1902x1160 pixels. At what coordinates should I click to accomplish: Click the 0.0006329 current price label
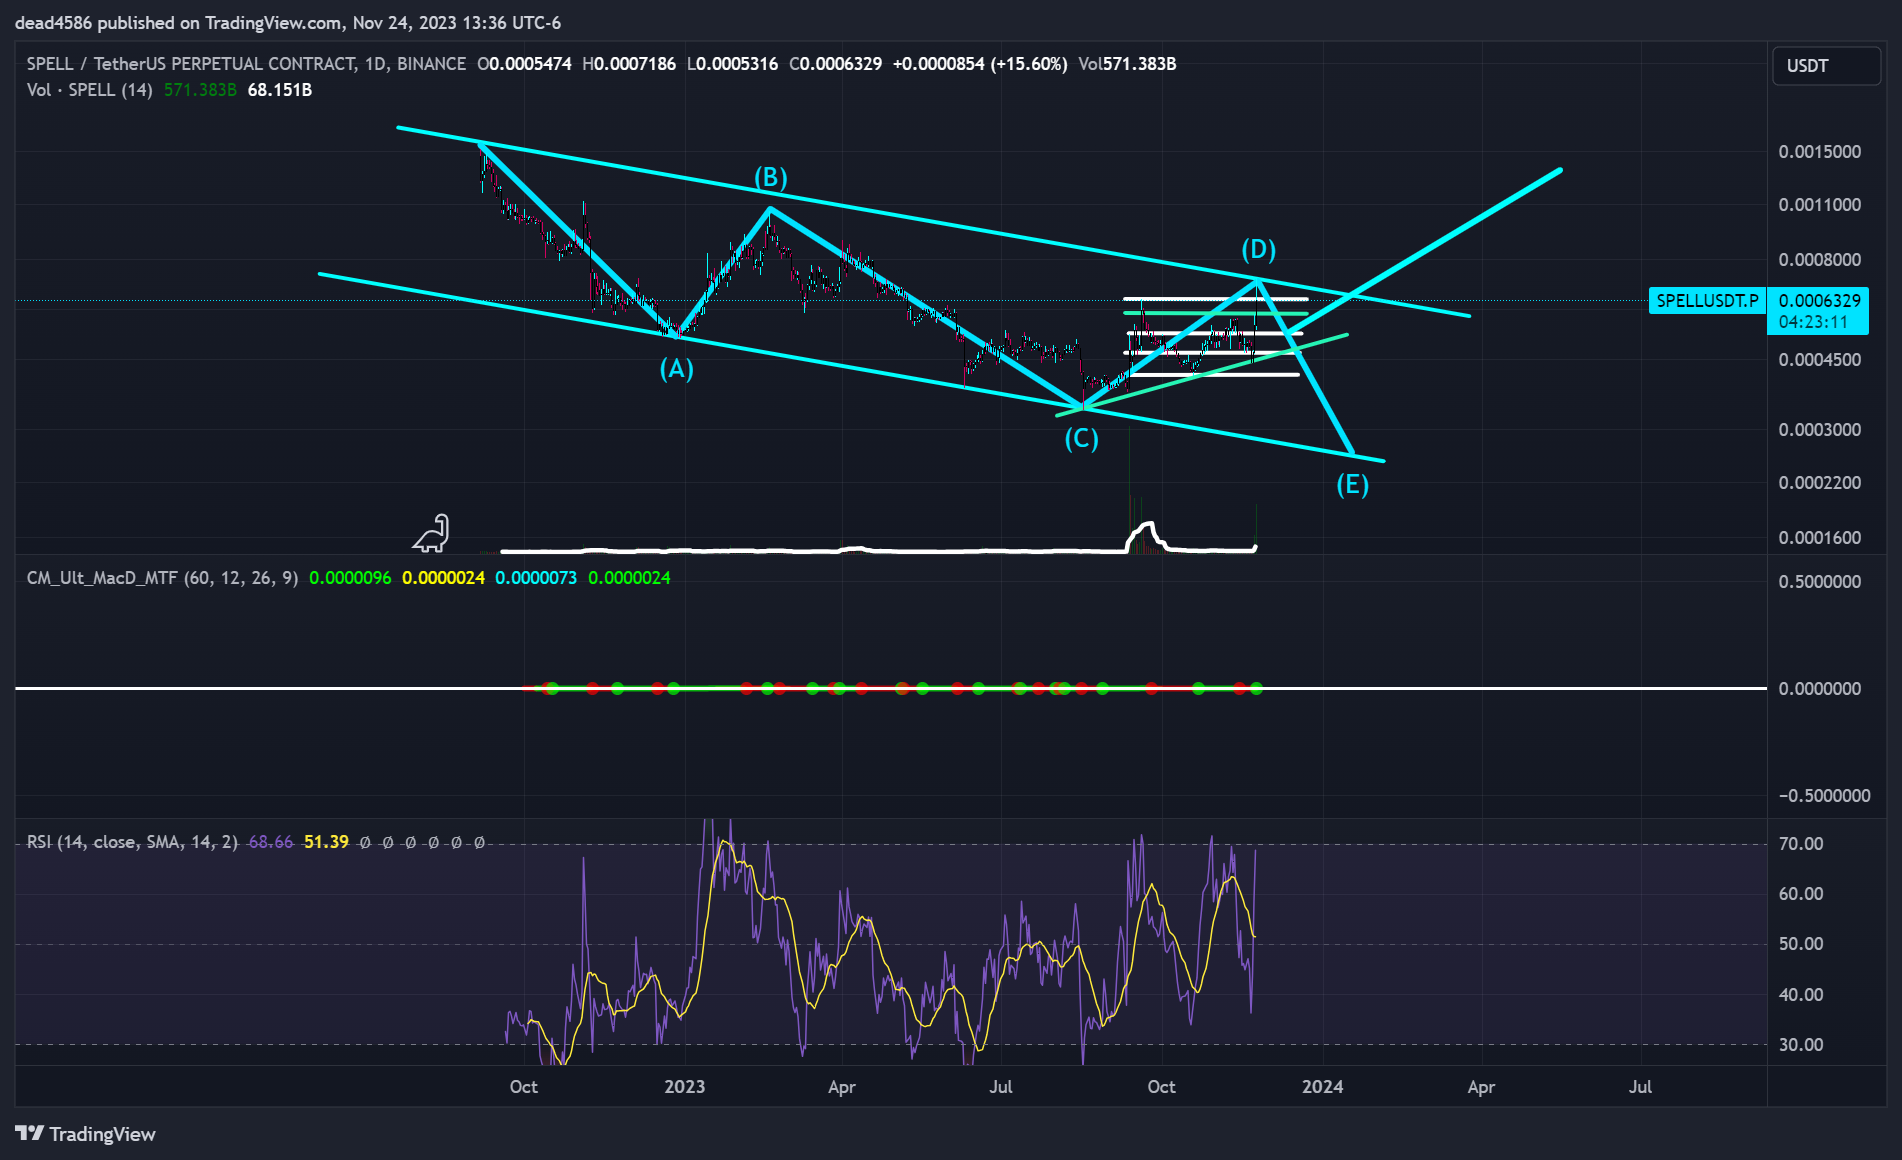[x=1819, y=300]
